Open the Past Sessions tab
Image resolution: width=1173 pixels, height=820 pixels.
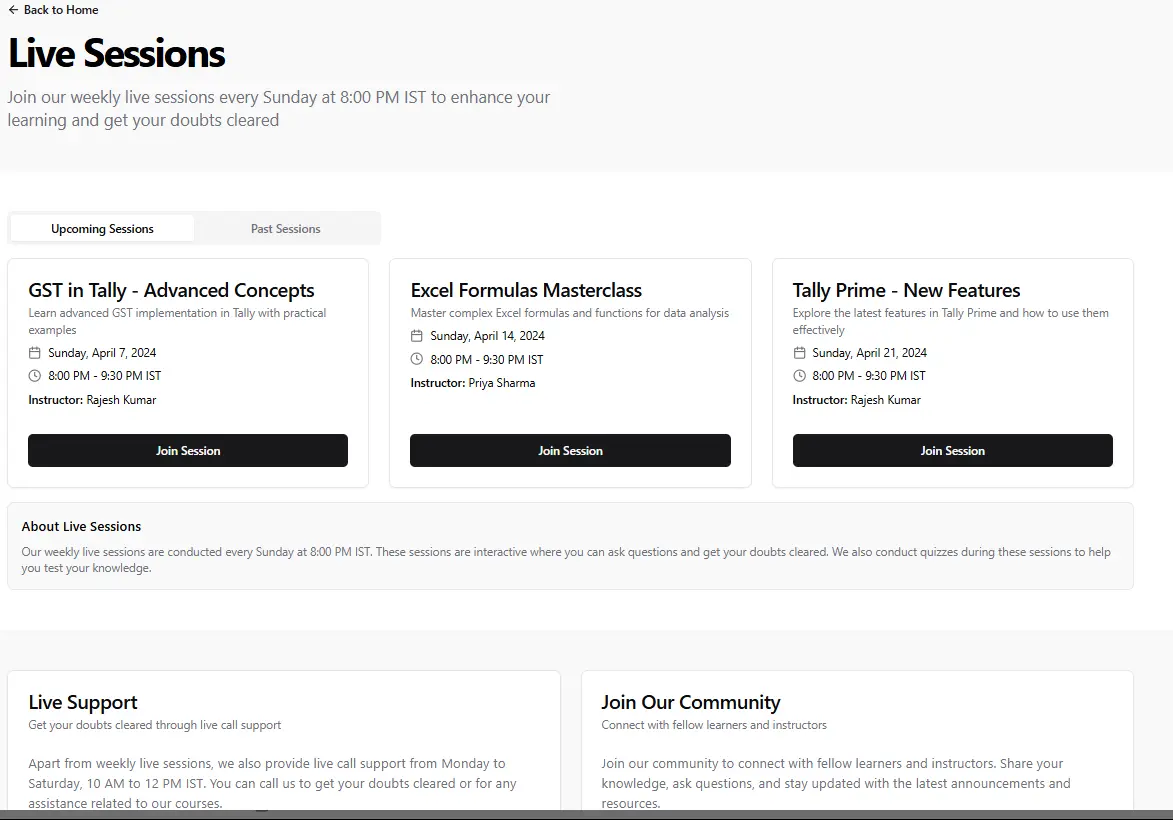(286, 228)
